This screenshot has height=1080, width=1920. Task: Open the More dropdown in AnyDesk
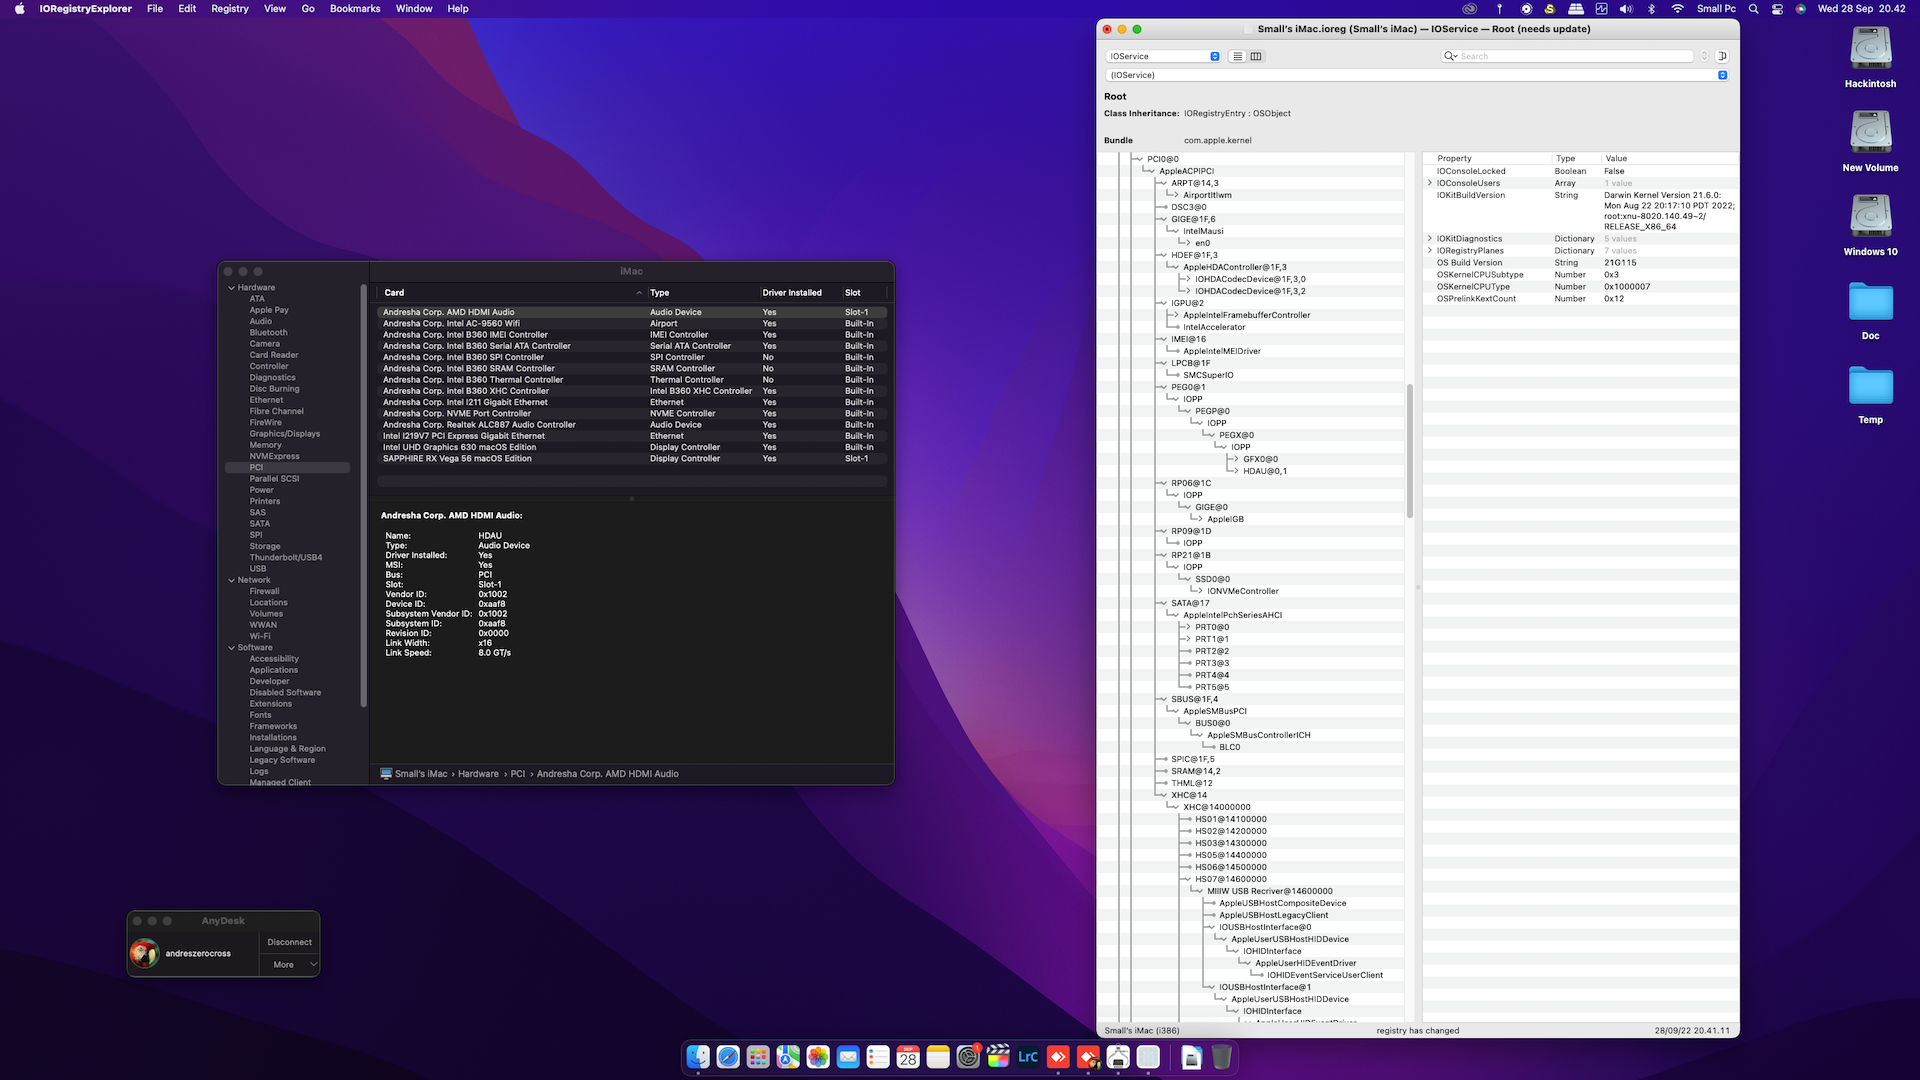pyautogui.click(x=289, y=965)
